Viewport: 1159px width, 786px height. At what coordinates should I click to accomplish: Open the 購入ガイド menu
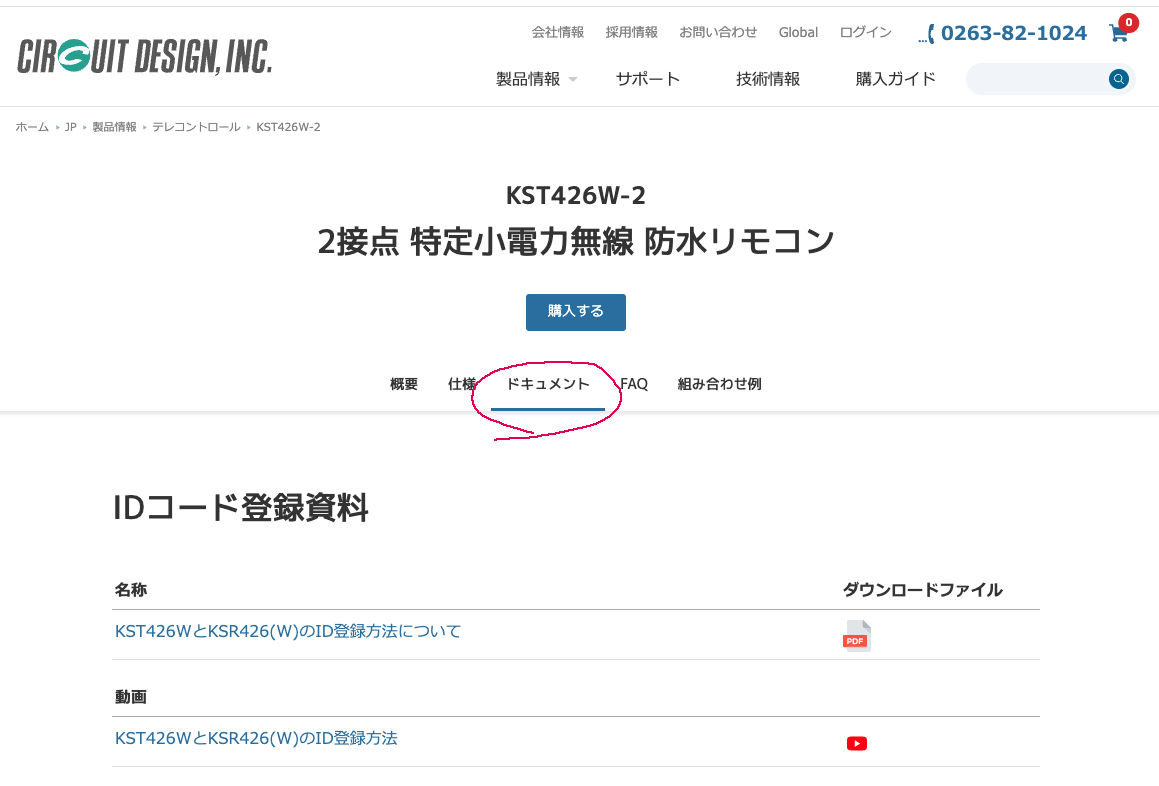[896, 79]
